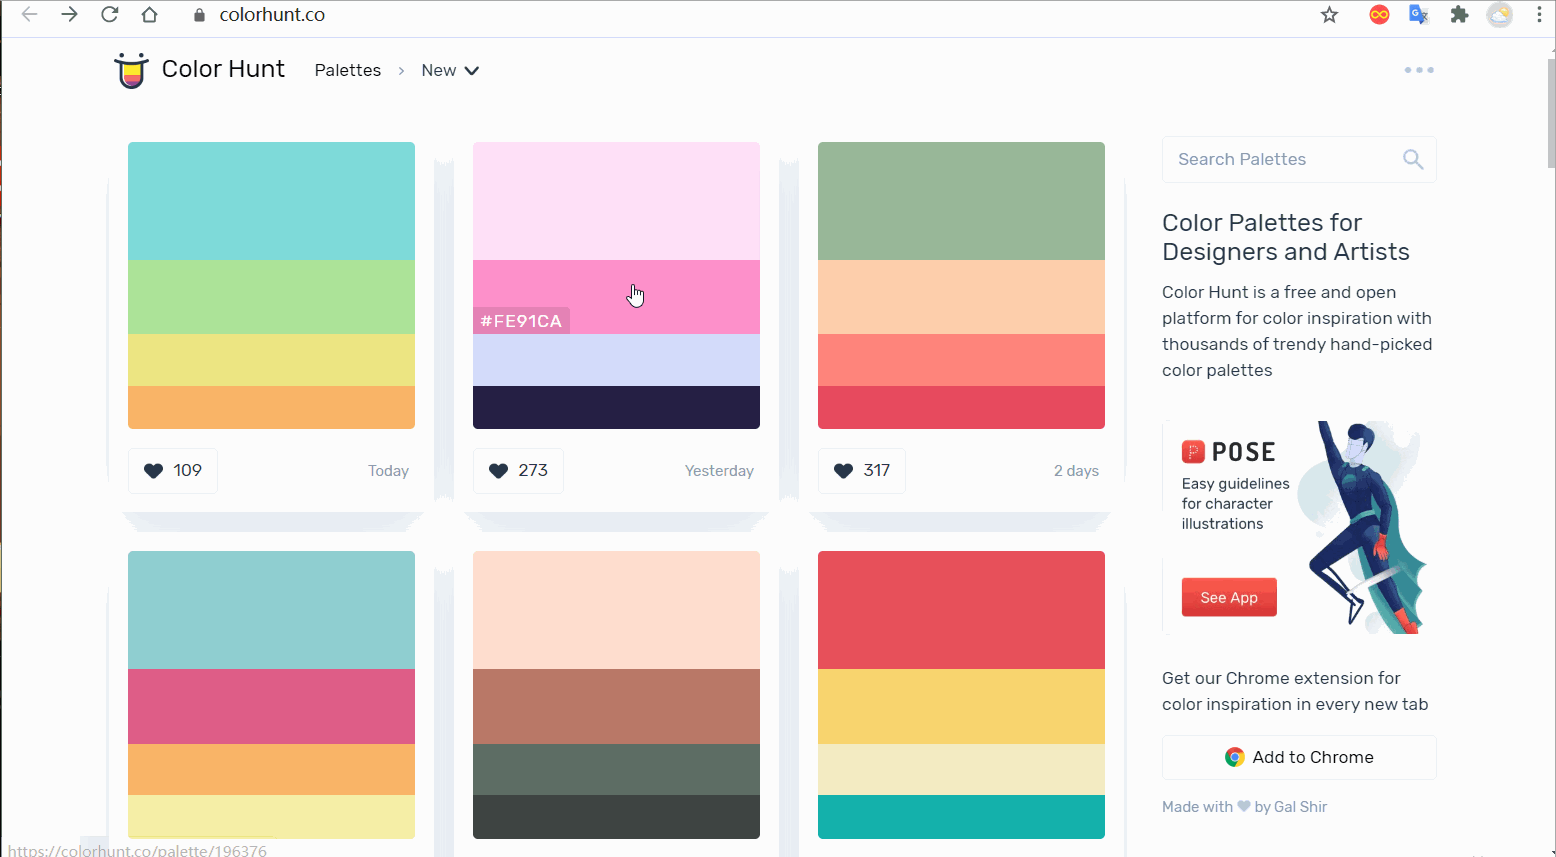Like the palette with 317 likes
Screen dimensions: 1556x857
coord(862,471)
